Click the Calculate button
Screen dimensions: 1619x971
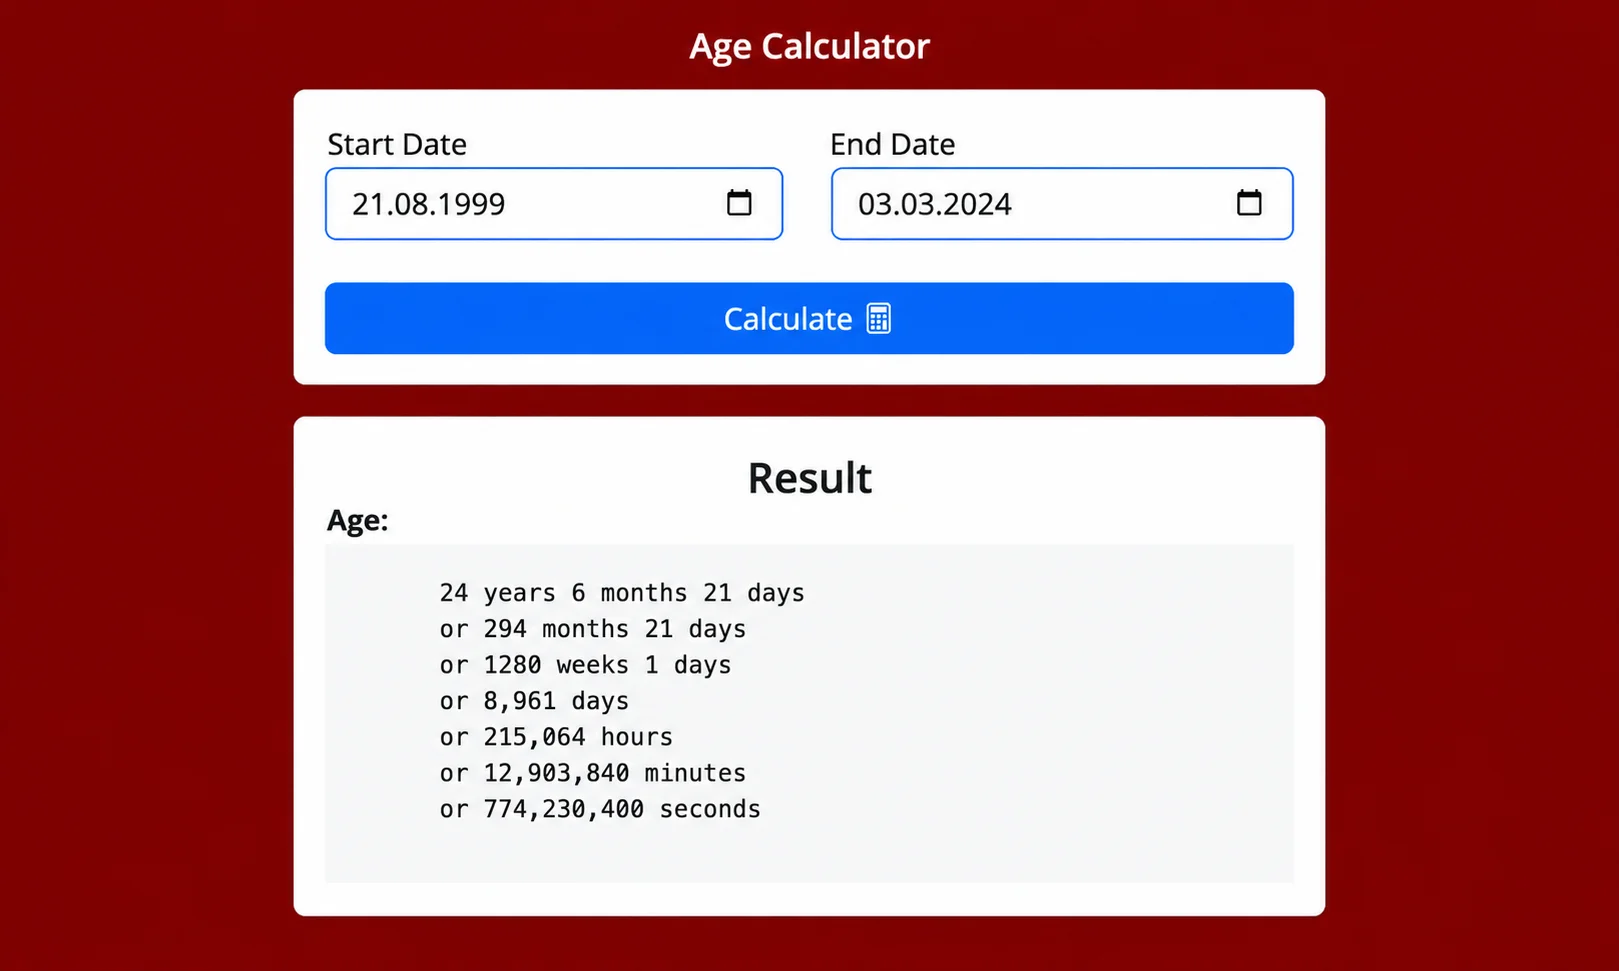coord(809,318)
